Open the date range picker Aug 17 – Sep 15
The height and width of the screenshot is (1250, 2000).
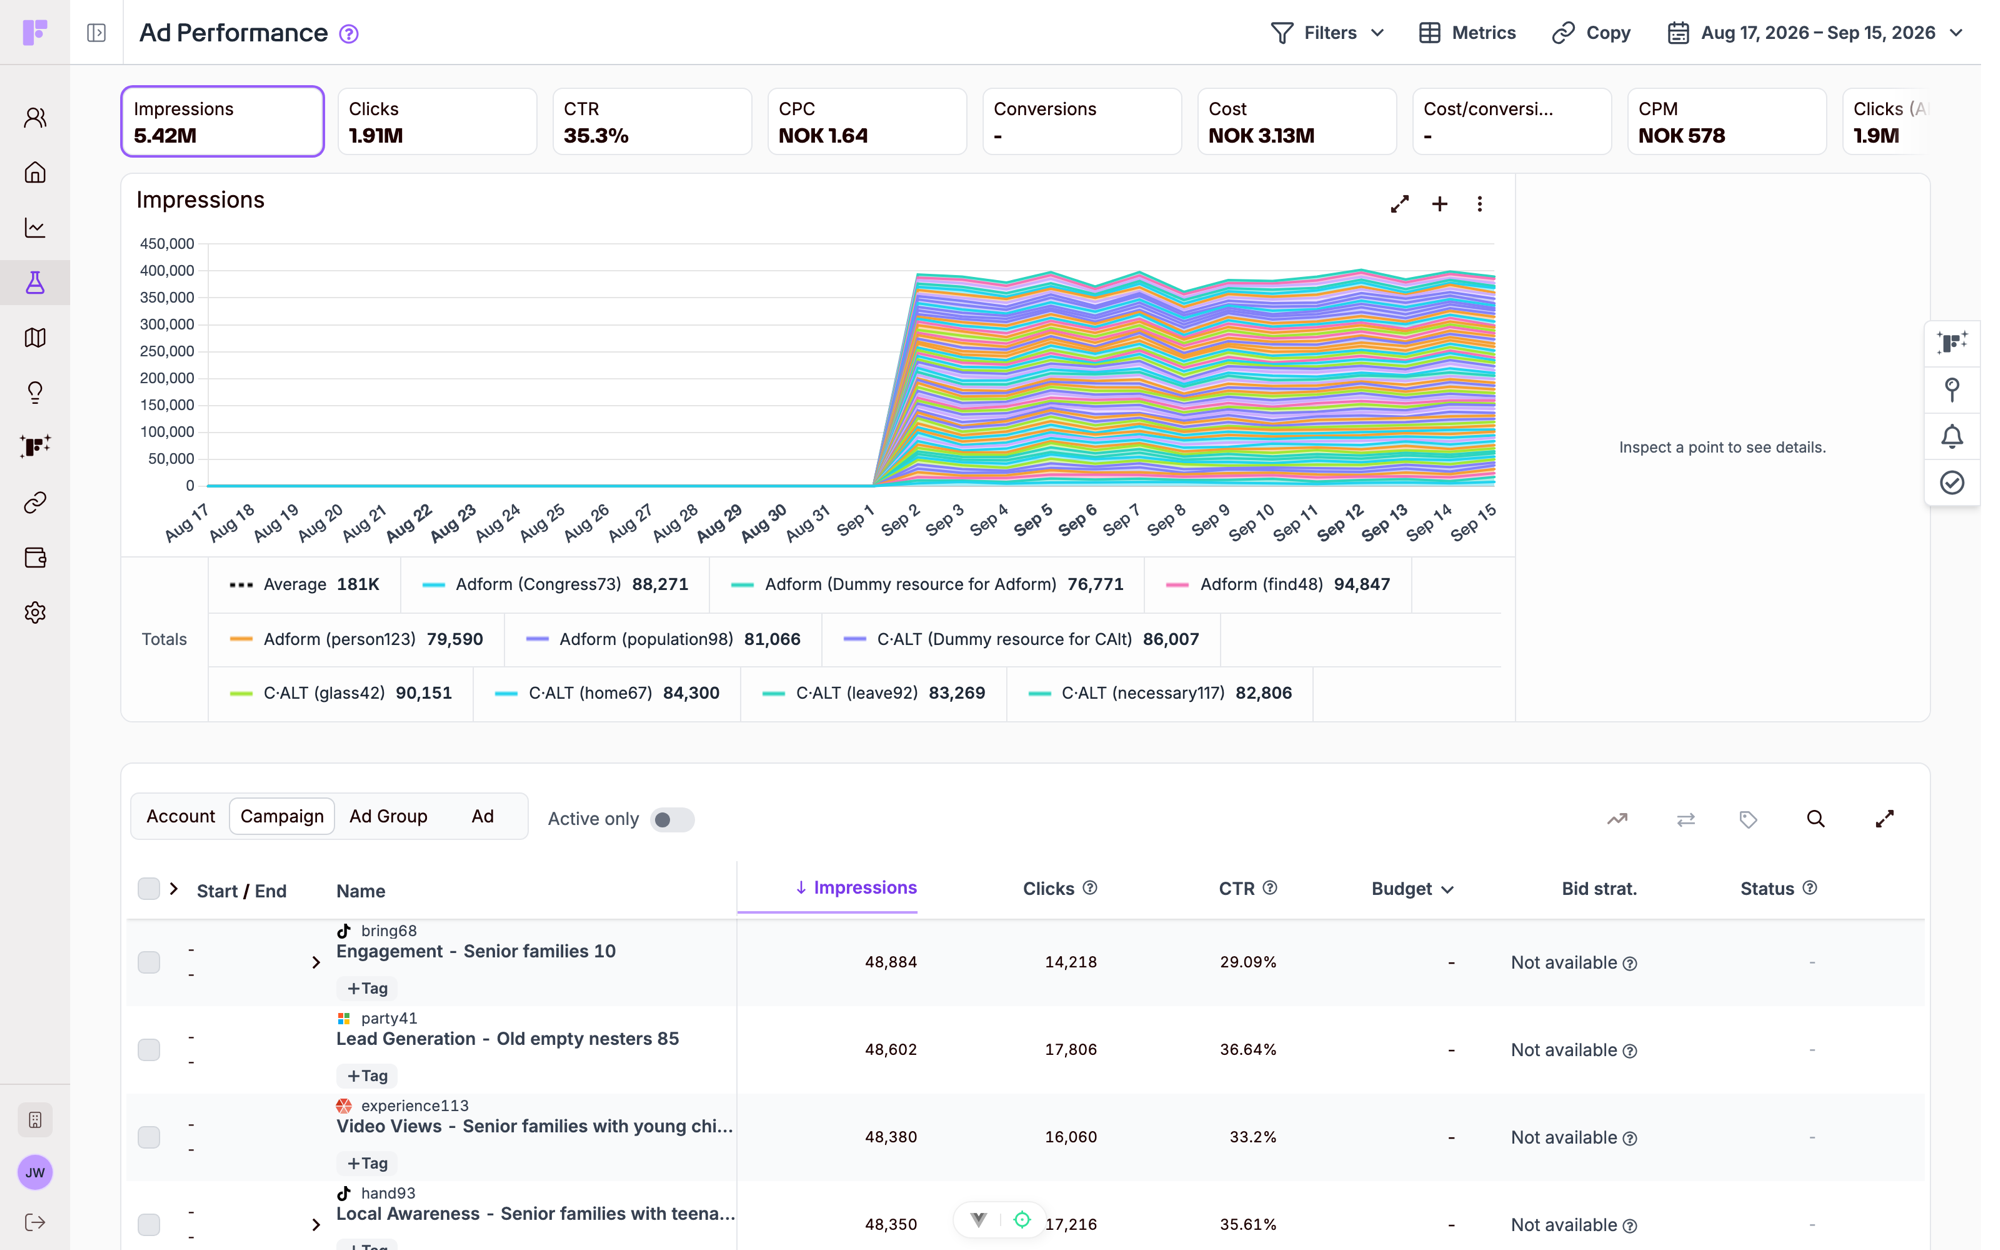[1815, 33]
